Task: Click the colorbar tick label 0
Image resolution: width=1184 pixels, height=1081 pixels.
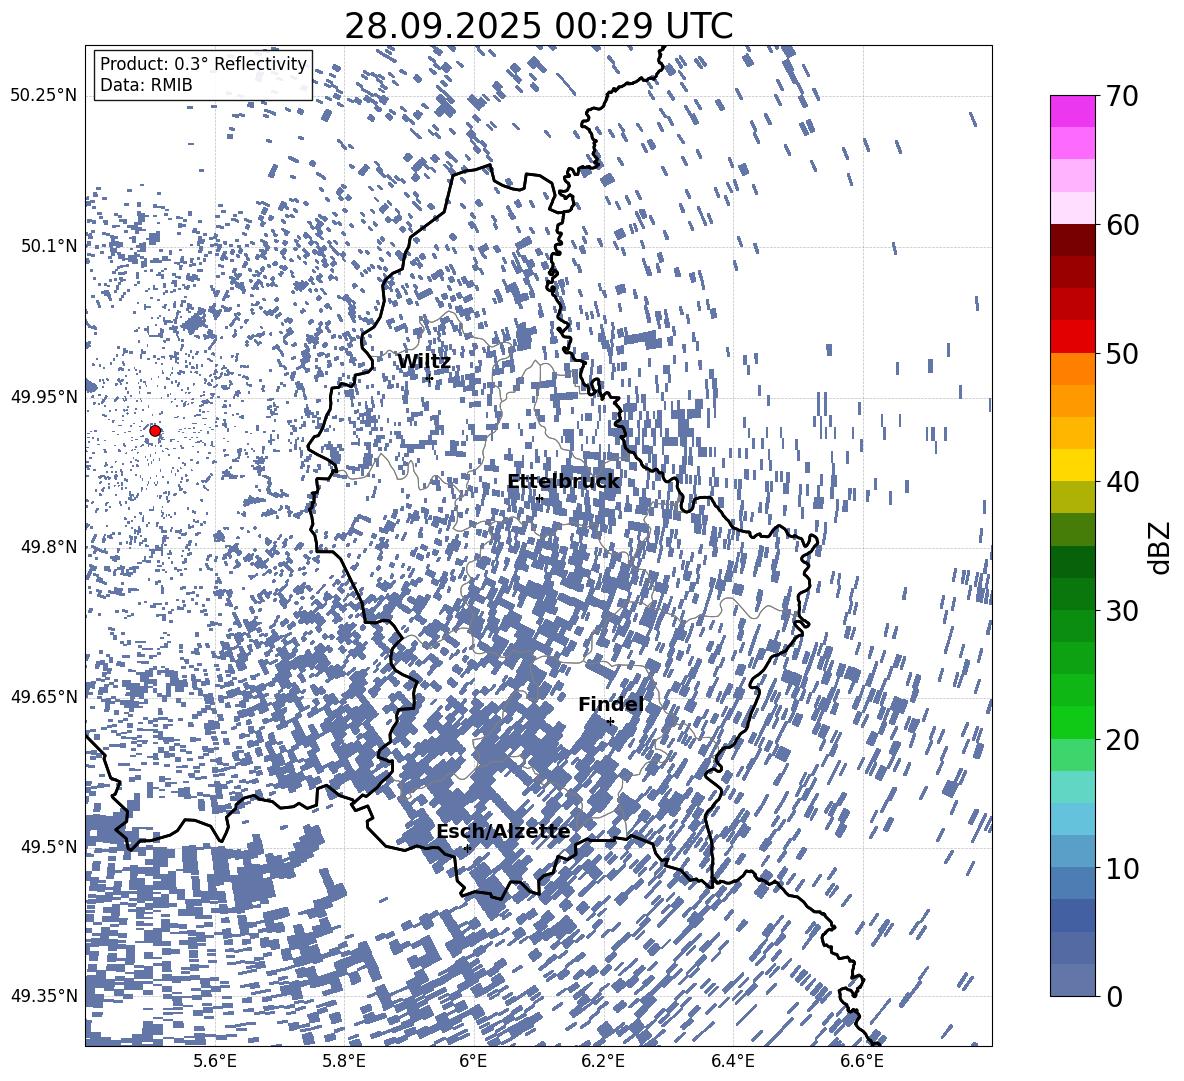Action: (x=1115, y=996)
